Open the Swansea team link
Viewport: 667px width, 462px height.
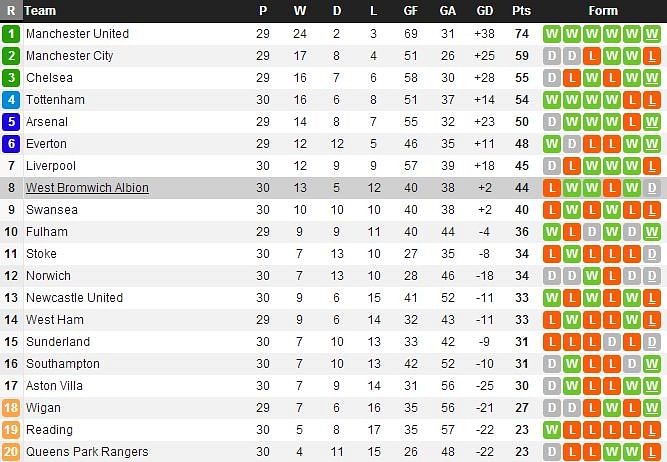pyautogui.click(x=49, y=210)
